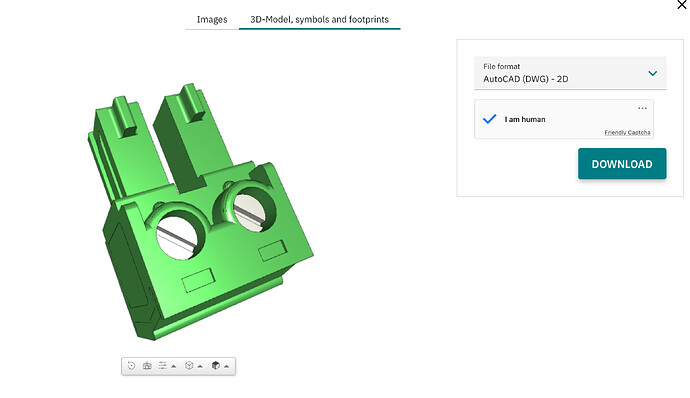Viewport: 690px width, 398px height.
Task: Open the File format dropdown chevron
Action: (x=653, y=73)
